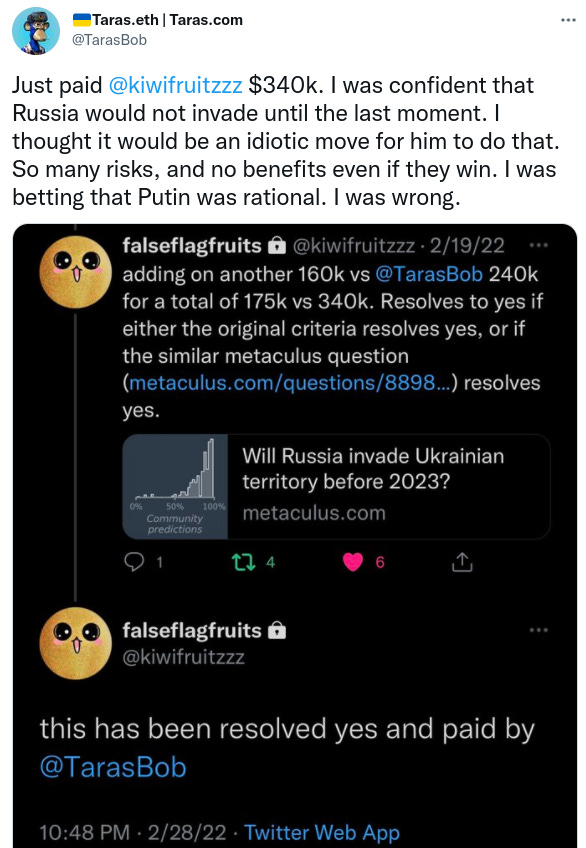Viewport: 586px width, 848px height.
Task: Click @TarasBob mention in 'paid by' tweet
Action: pyautogui.click(x=113, y=767)
